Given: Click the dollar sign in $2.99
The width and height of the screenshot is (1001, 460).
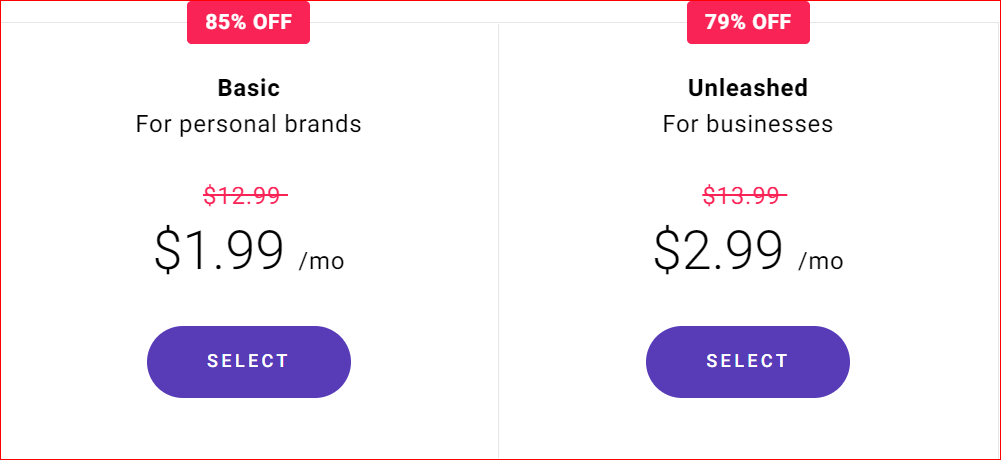Looking at the screenshot, I should coord(667,251).
